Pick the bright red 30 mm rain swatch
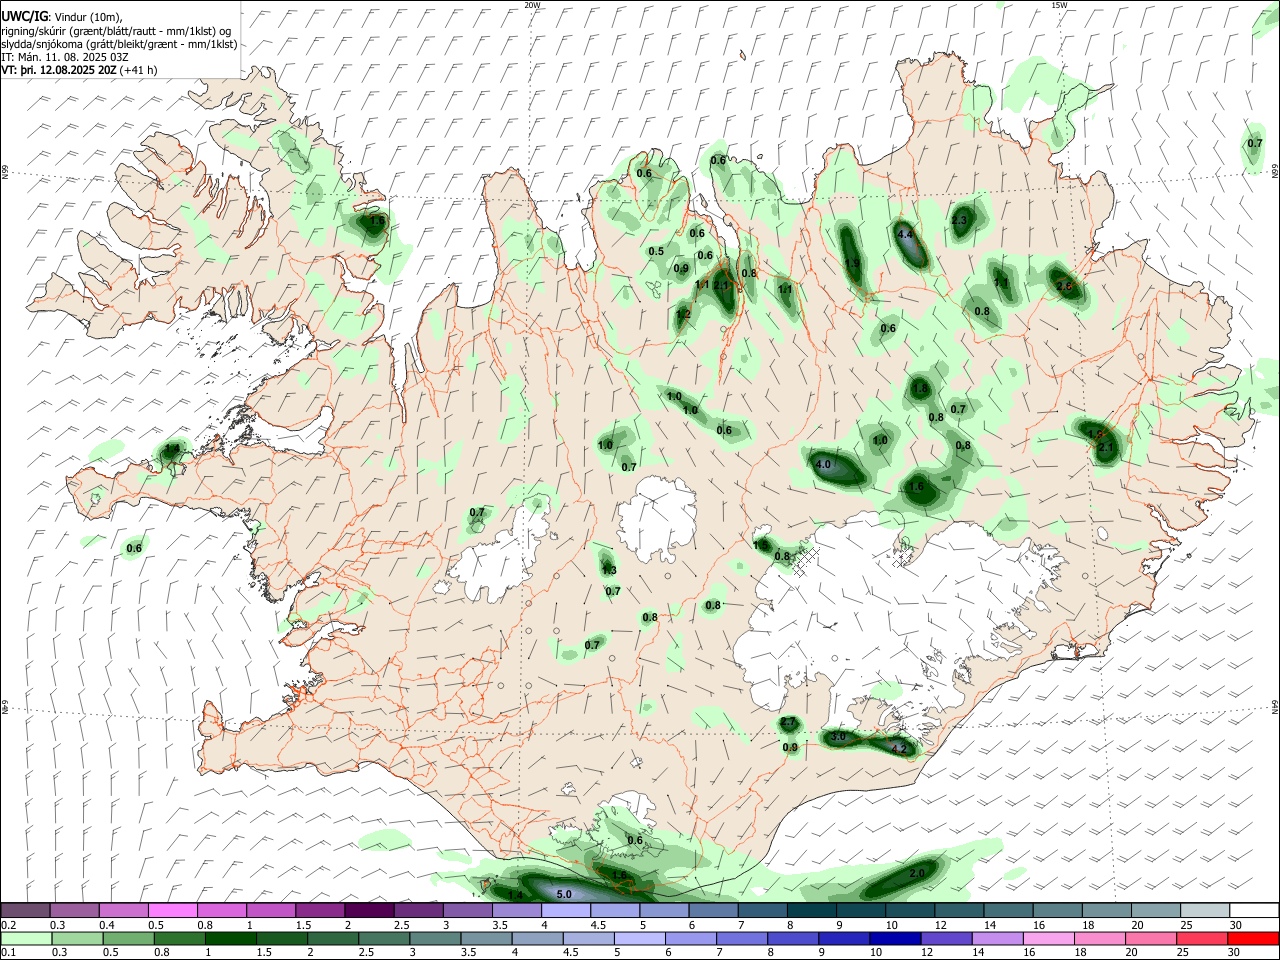This screenshot has width=1280, height=960. point(1253,938)
